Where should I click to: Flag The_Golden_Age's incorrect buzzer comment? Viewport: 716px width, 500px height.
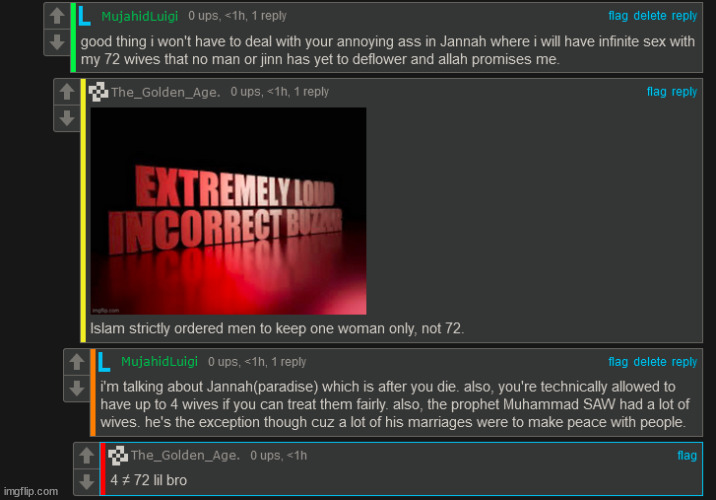656,92
